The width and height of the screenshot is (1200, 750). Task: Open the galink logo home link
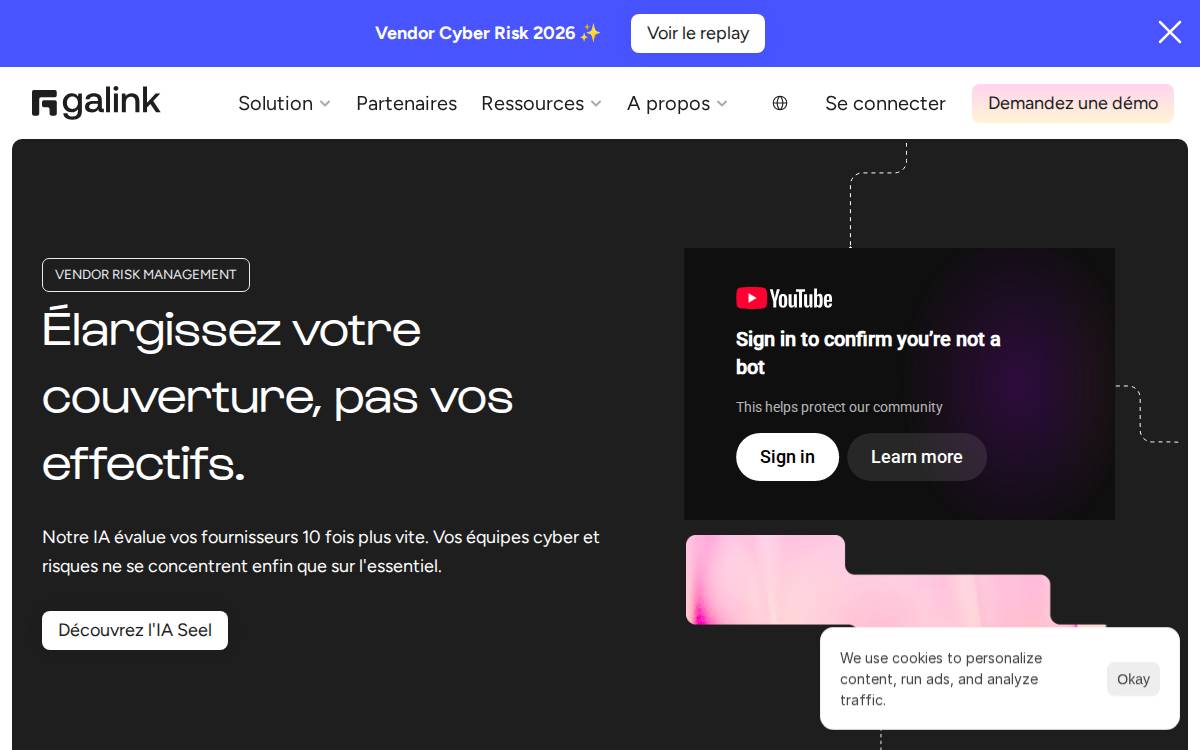pos(96,103)
